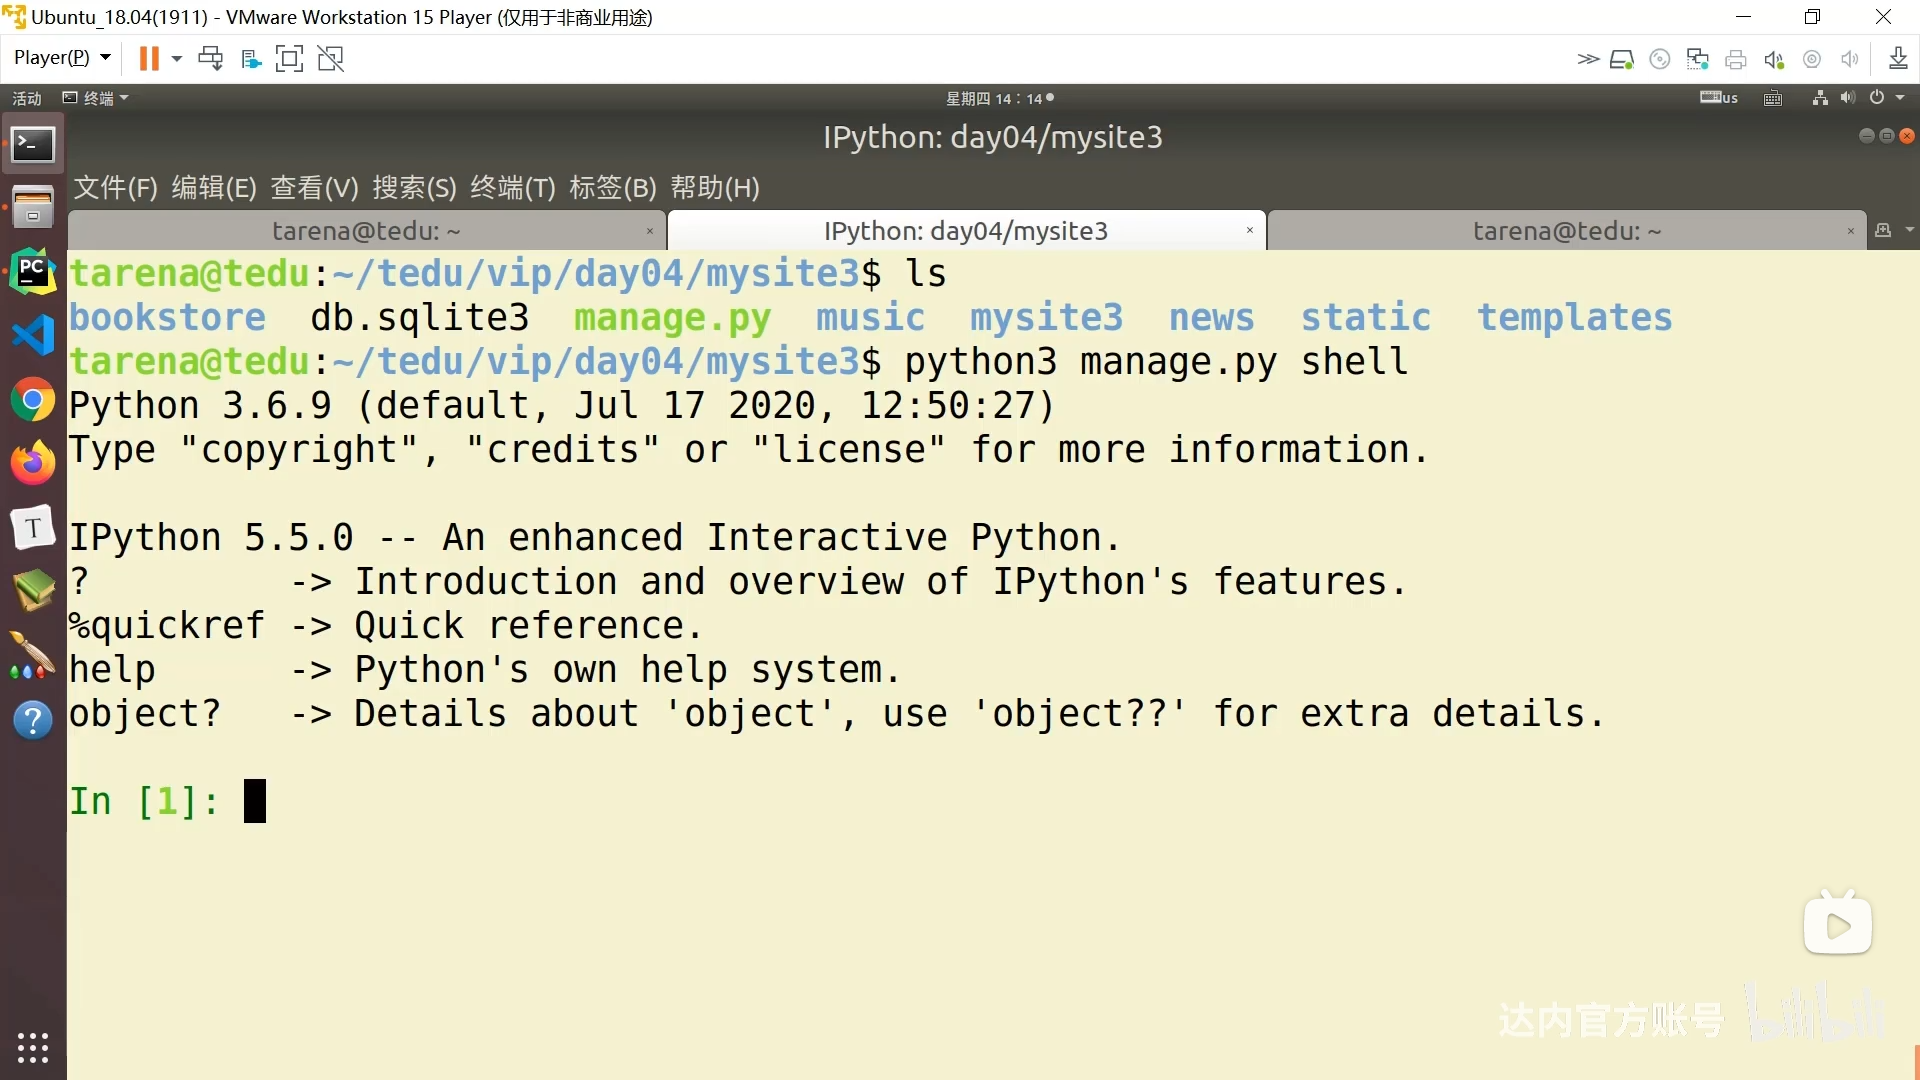This screenshot has height=1080, width=1920.
Task: Open the Terminal icon in the dock
Action: click(x=33, y=146)
